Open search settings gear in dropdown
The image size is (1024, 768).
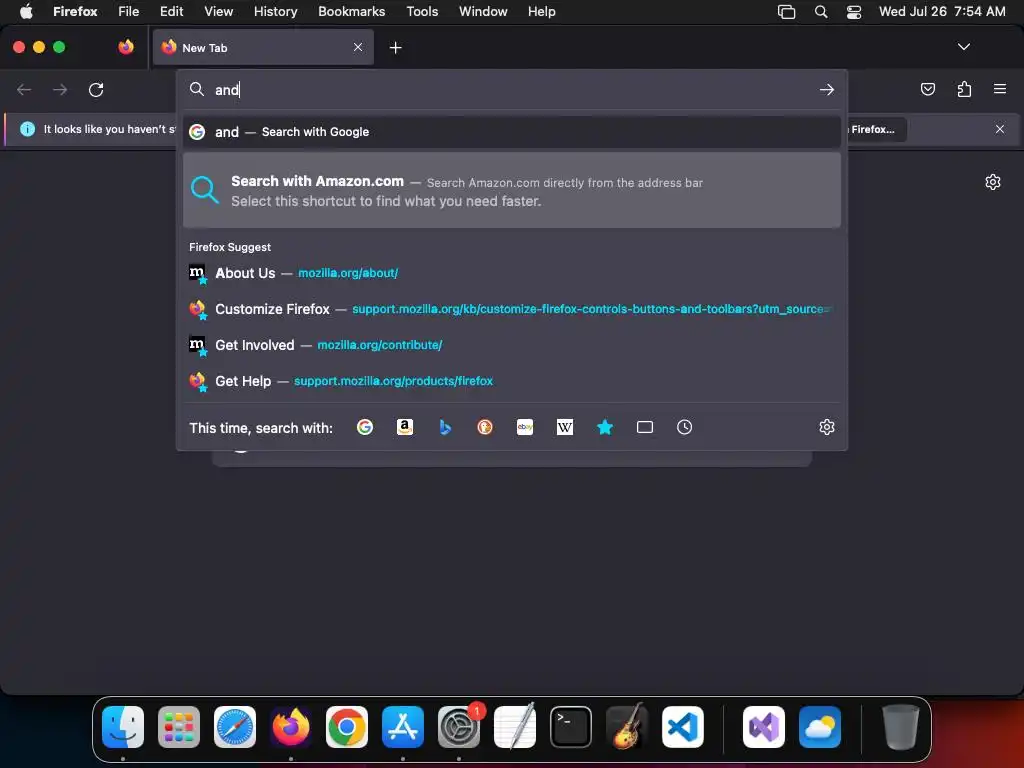827,427
